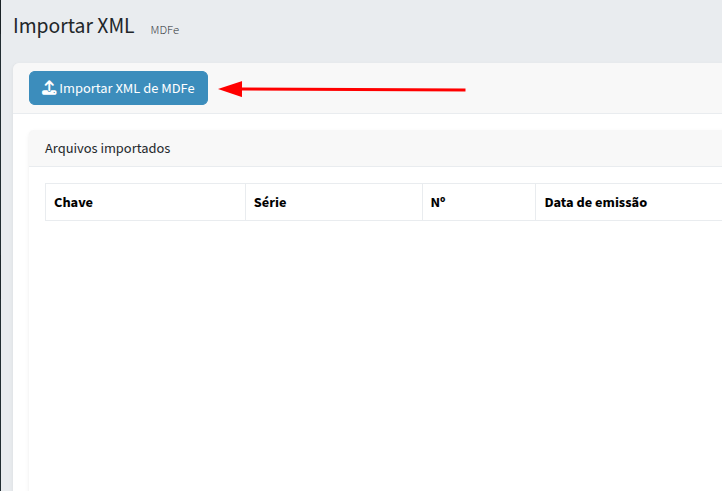Click the "Nº" column header
Image resolution: width=722 pixels, height=491 pixels.
point(438,202)
